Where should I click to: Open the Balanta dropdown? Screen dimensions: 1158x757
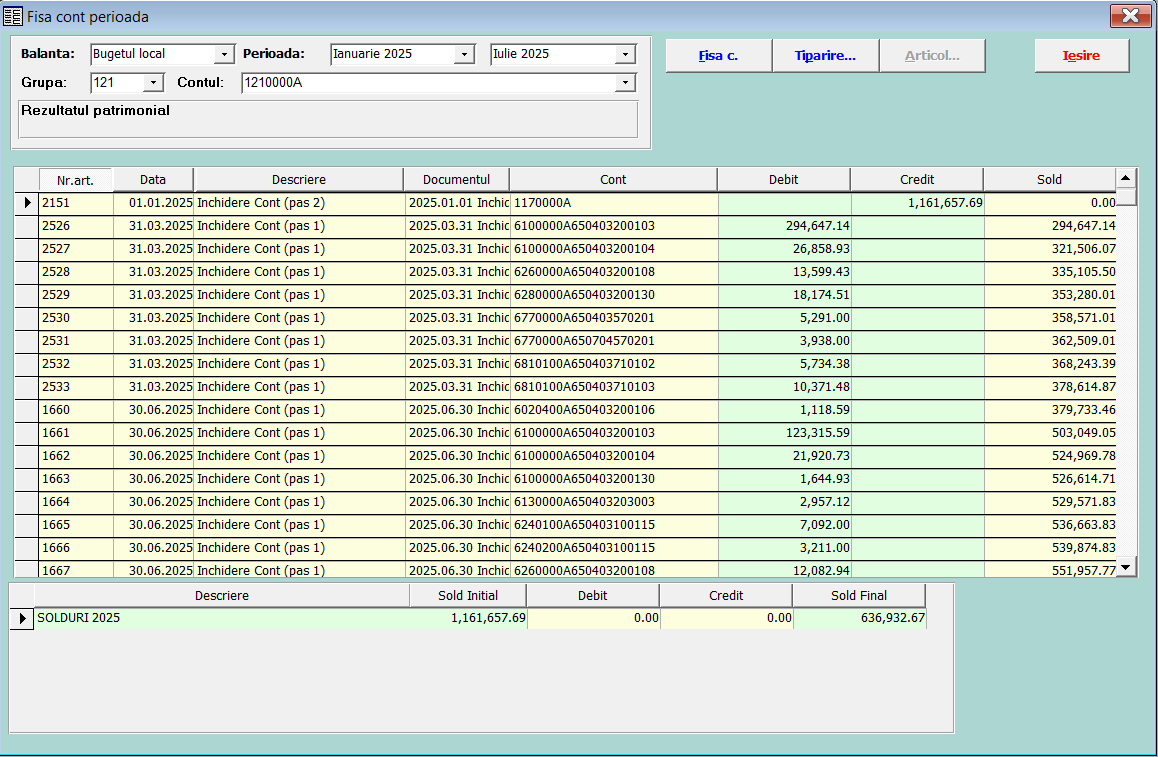point(224,54)
